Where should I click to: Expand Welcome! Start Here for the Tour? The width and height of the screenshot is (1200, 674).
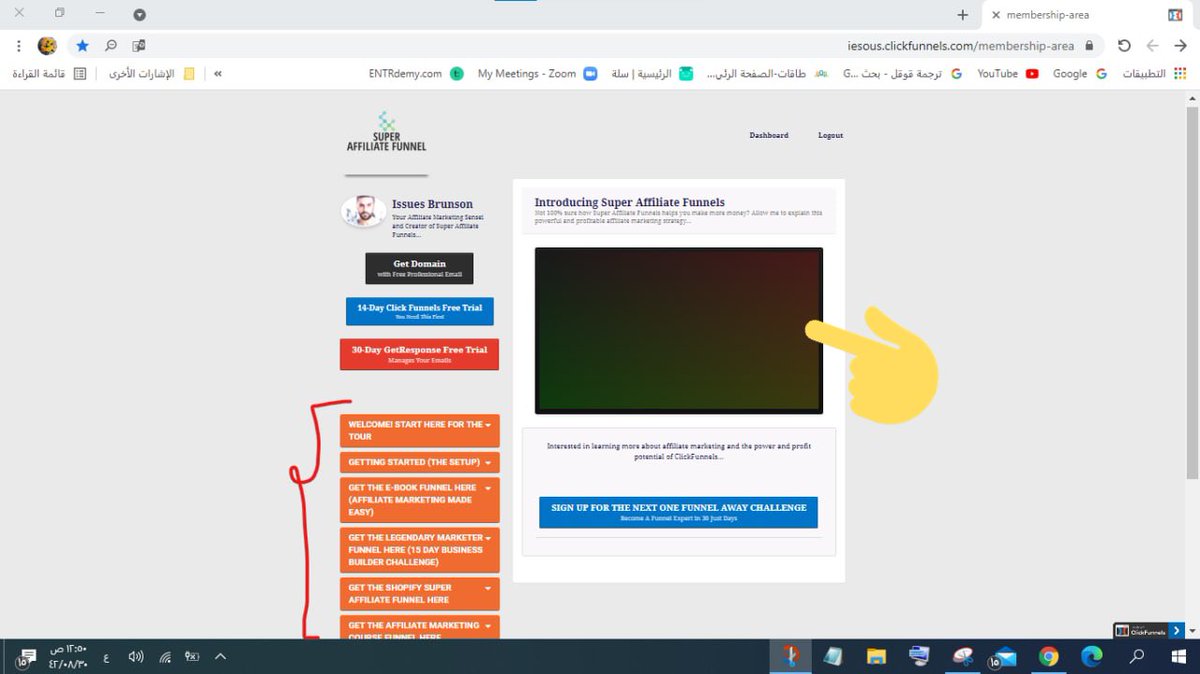[x=420, y=430]
